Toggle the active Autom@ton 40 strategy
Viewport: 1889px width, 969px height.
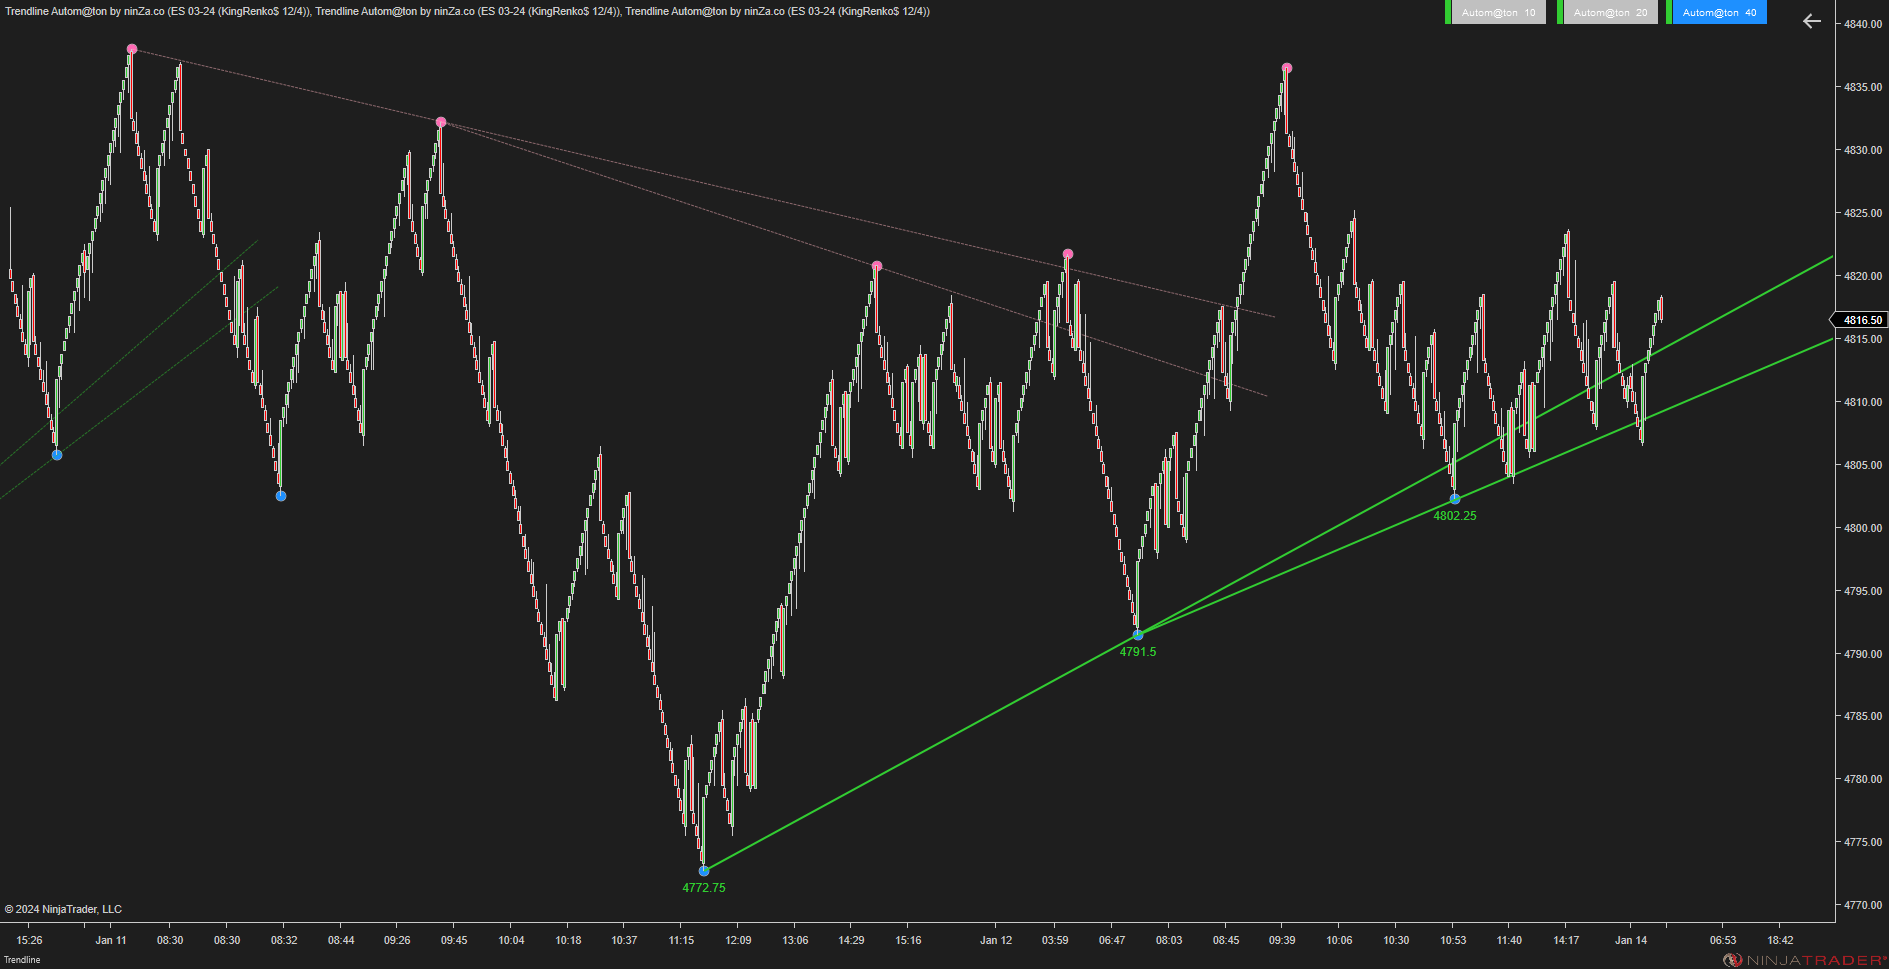pyautogui.click(x=1718, y=12)
